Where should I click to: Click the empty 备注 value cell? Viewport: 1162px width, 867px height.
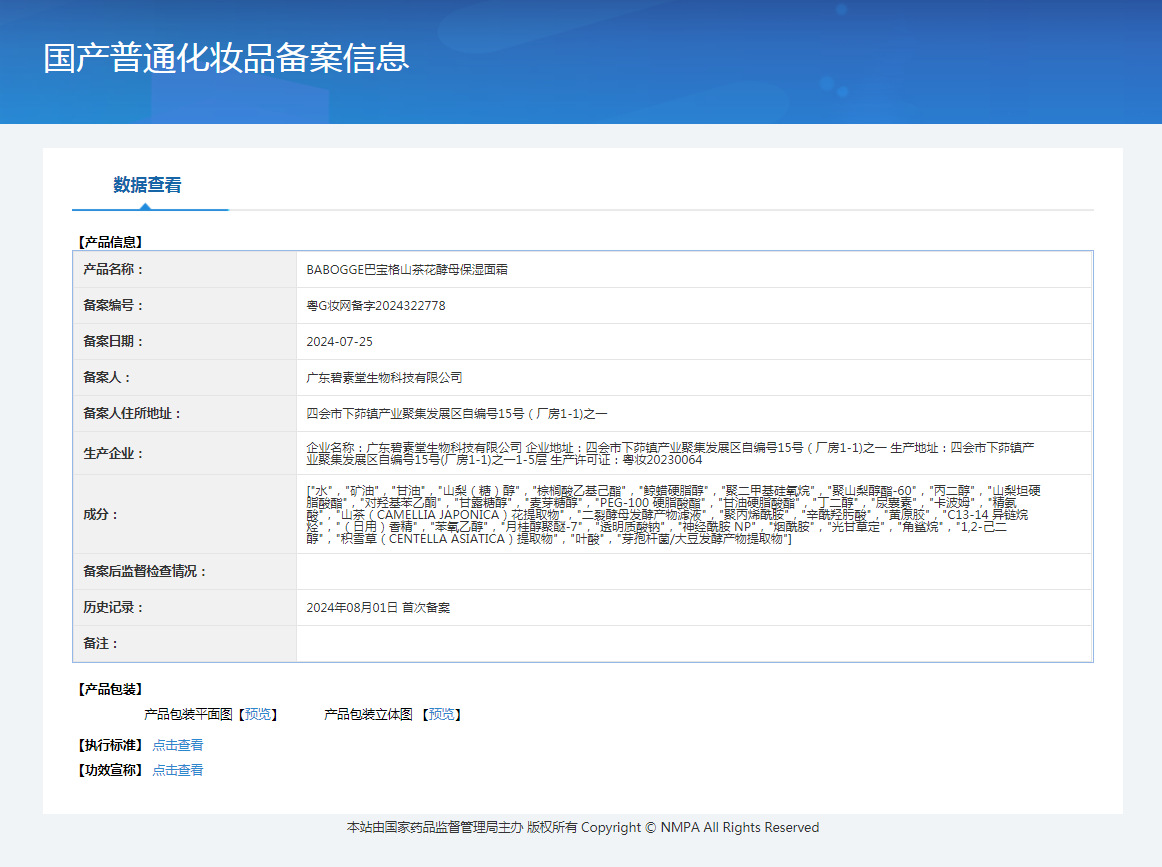[x=693, y=644]
